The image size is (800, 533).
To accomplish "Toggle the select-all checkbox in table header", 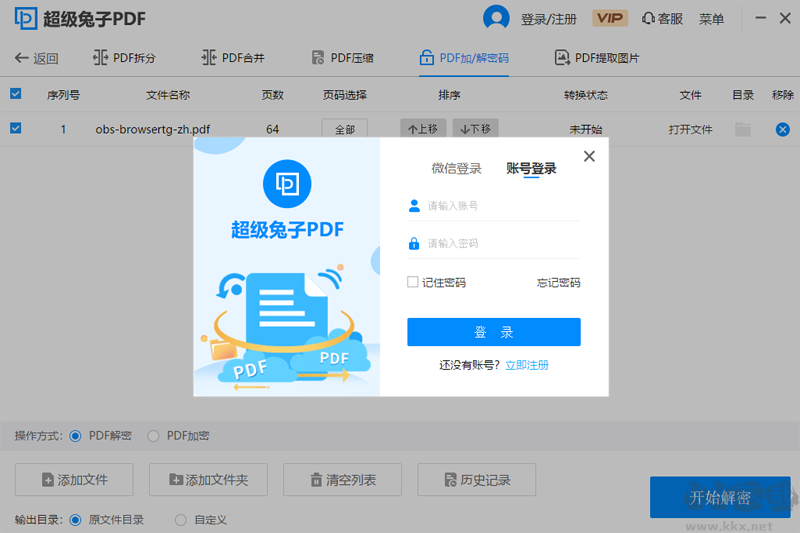I will [x=16, y=94].
